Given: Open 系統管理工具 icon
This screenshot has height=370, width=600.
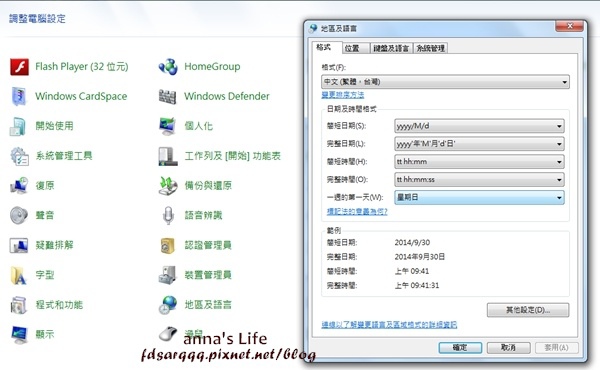Looking at the screenshot, I should tap(19, 156).
